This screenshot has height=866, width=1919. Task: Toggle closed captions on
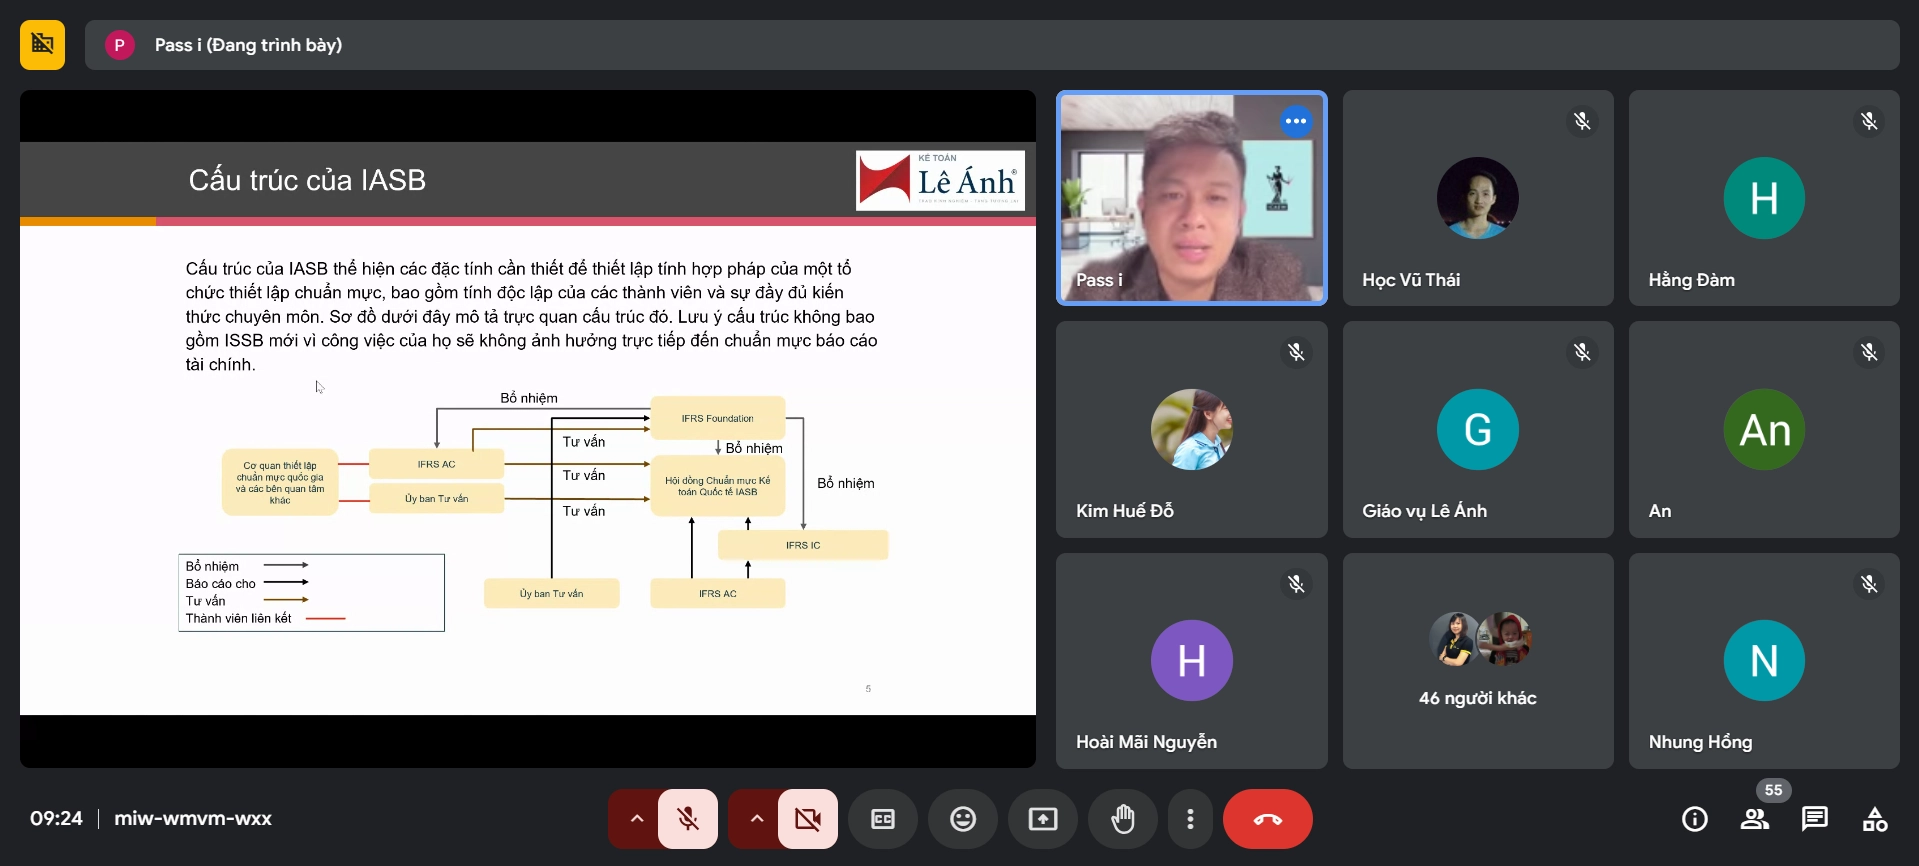pos(882,819)
